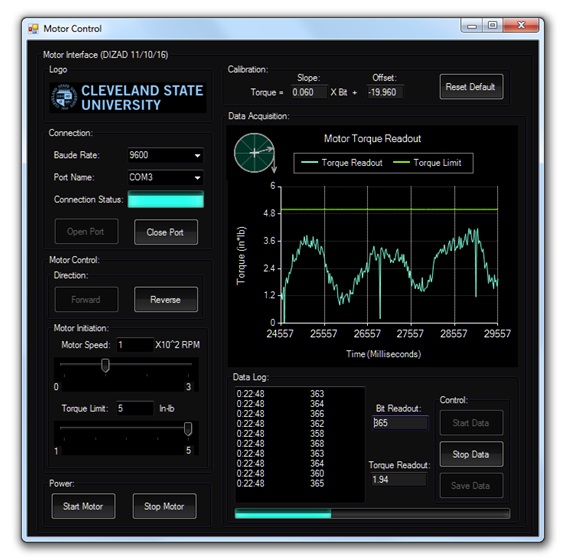Screen dimensions: 562x559
Task: Click the Motor Control window title icon
Action: tap(33, 29)
